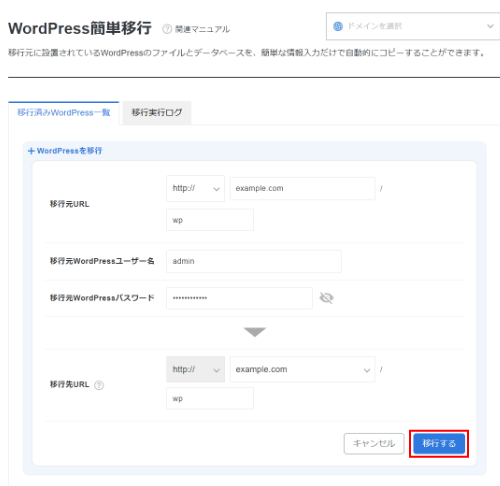The height and width of the screenshot is (486, 500).
Task: Open the ドメインを選択 domain dropdown
Action: click(413, 26)
